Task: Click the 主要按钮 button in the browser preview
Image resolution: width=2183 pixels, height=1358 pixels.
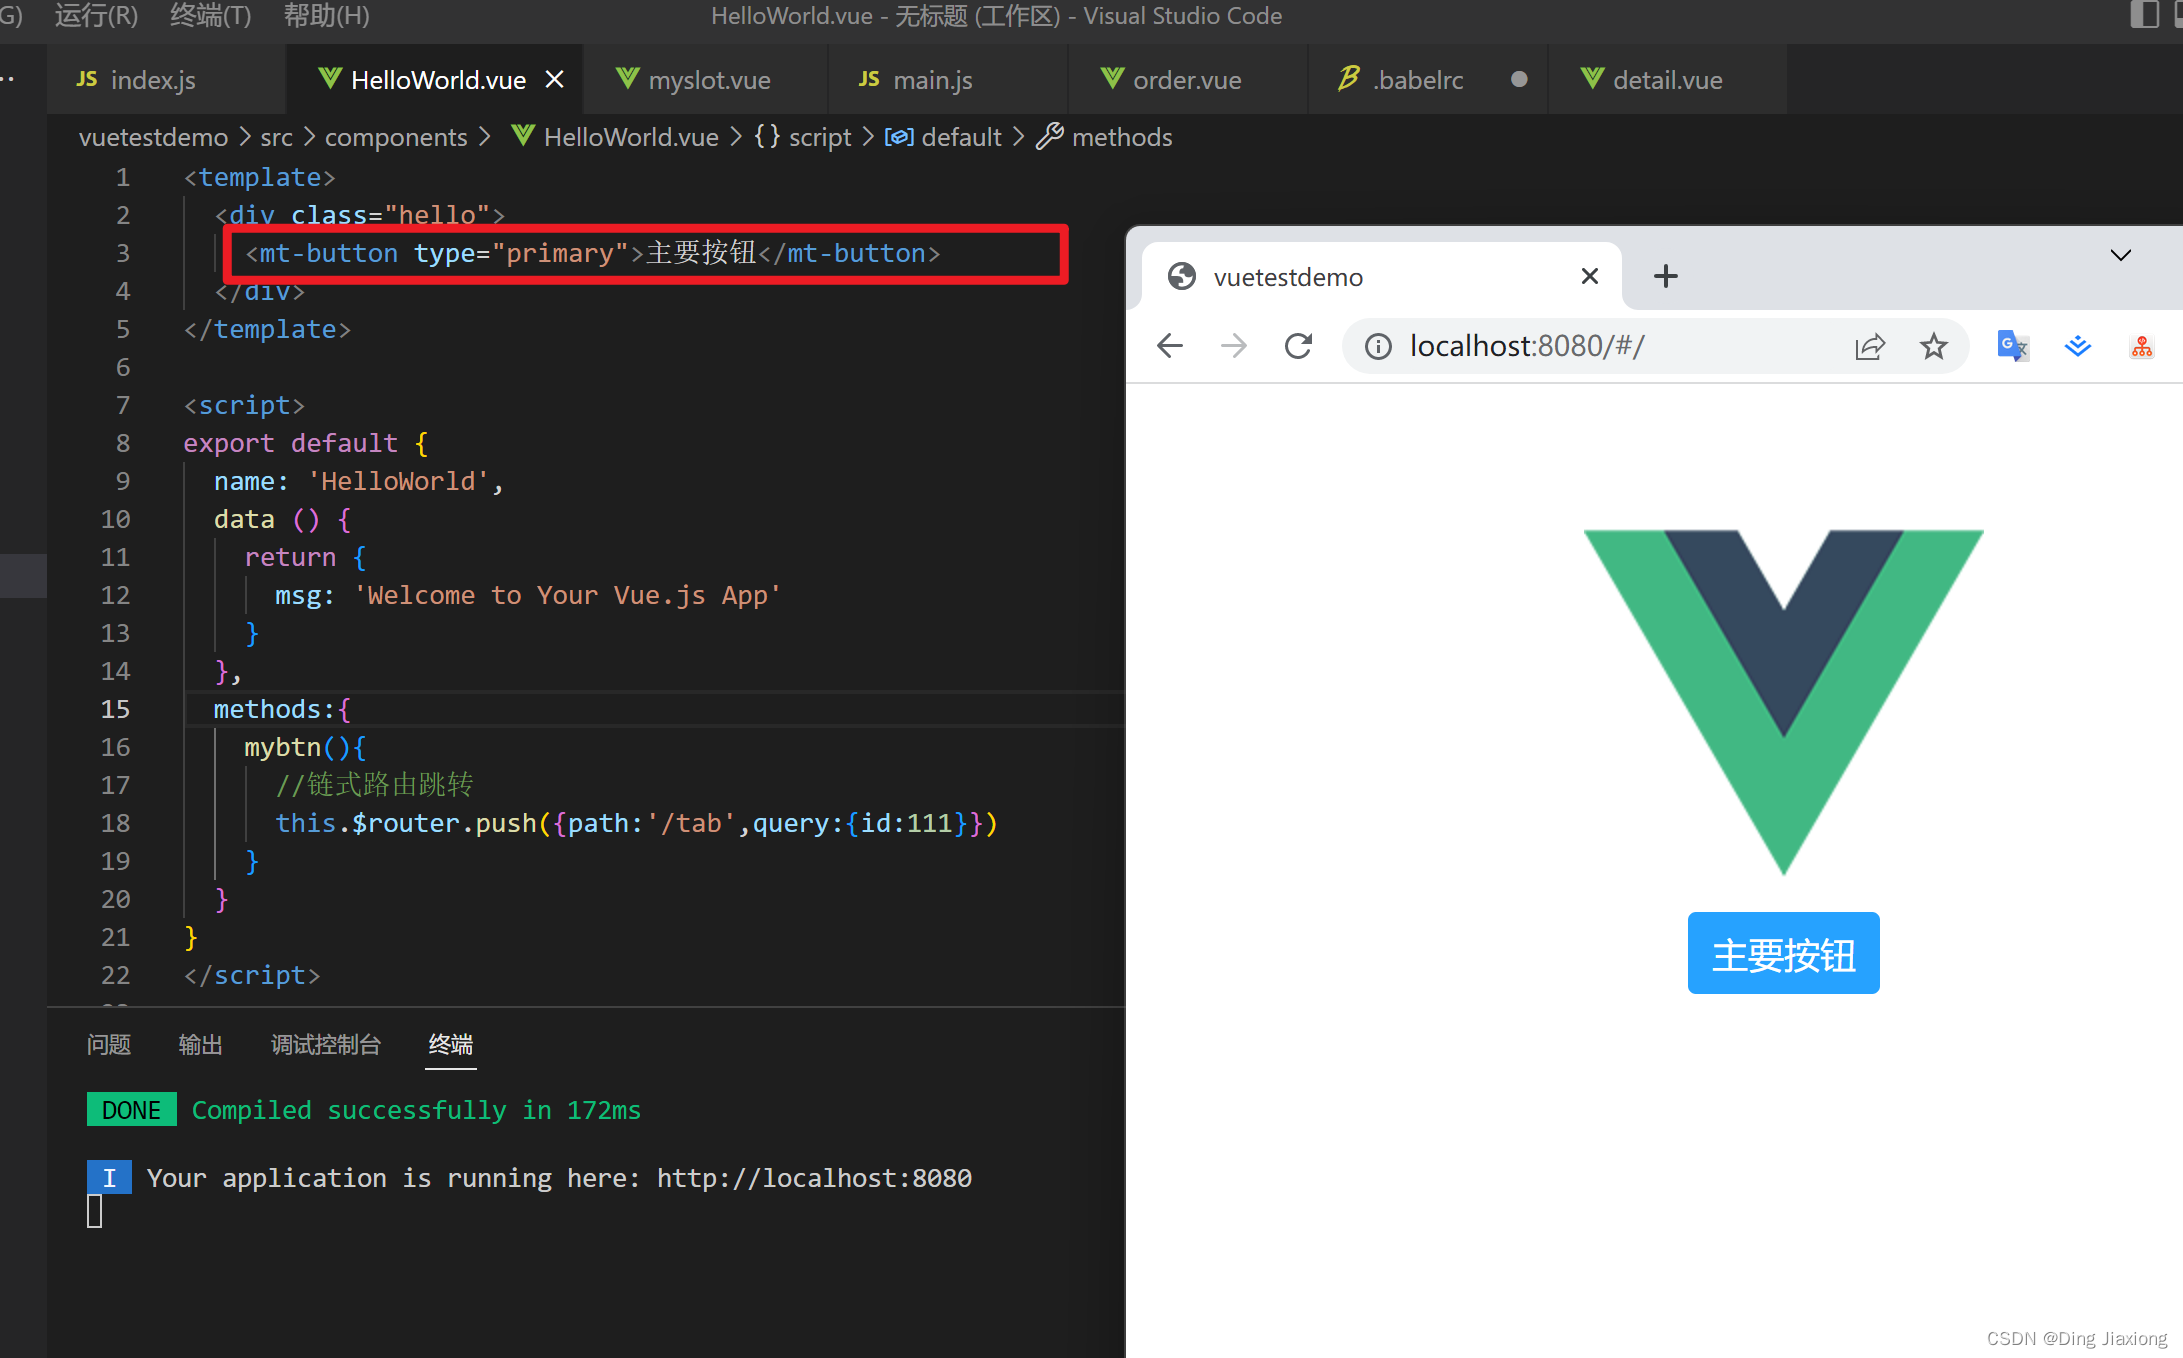Action: (x=1783, y=954)
